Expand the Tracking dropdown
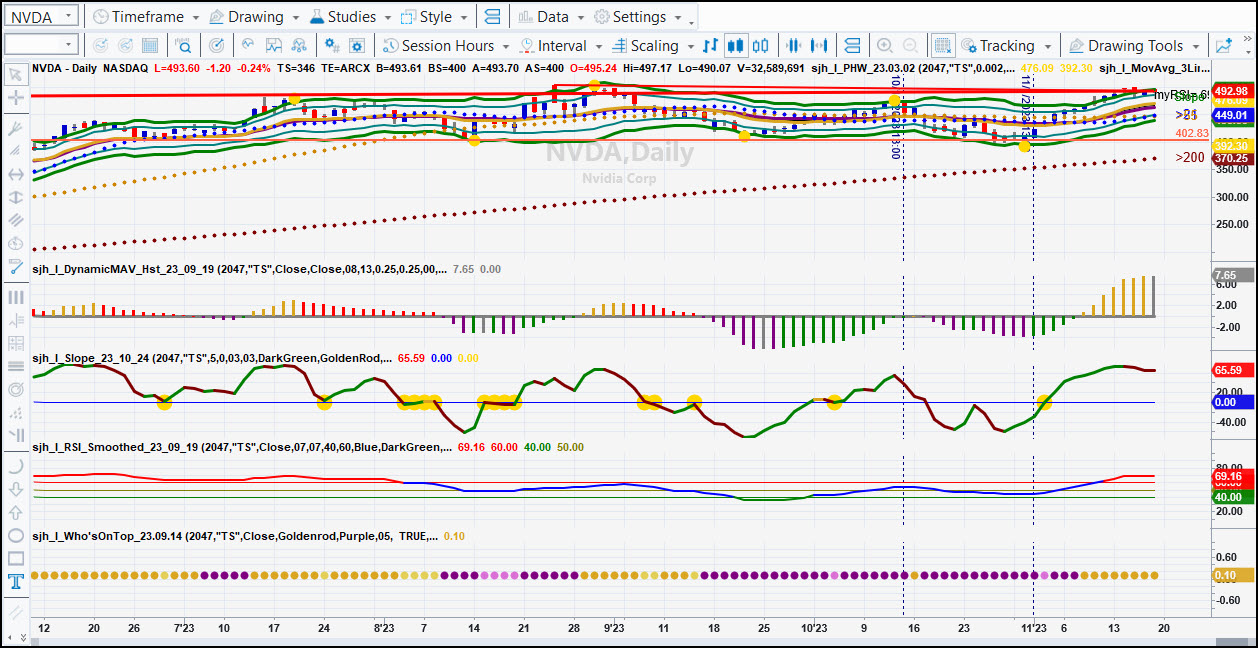This screenshot has width=1258, height=648. coord(1007,46)
